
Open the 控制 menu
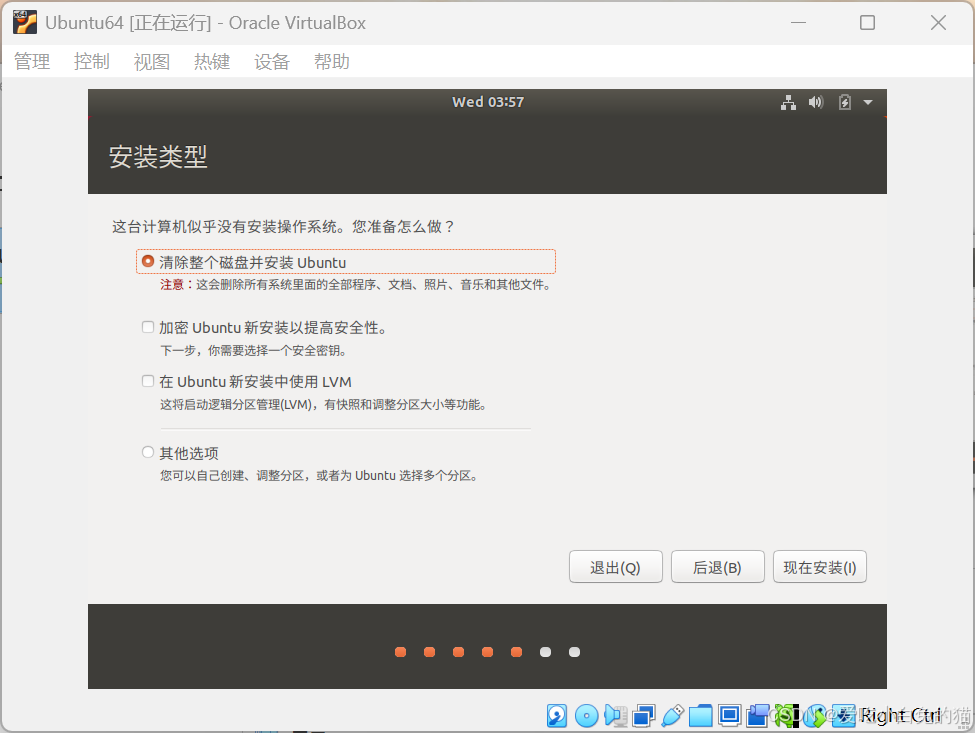[92, 62]
